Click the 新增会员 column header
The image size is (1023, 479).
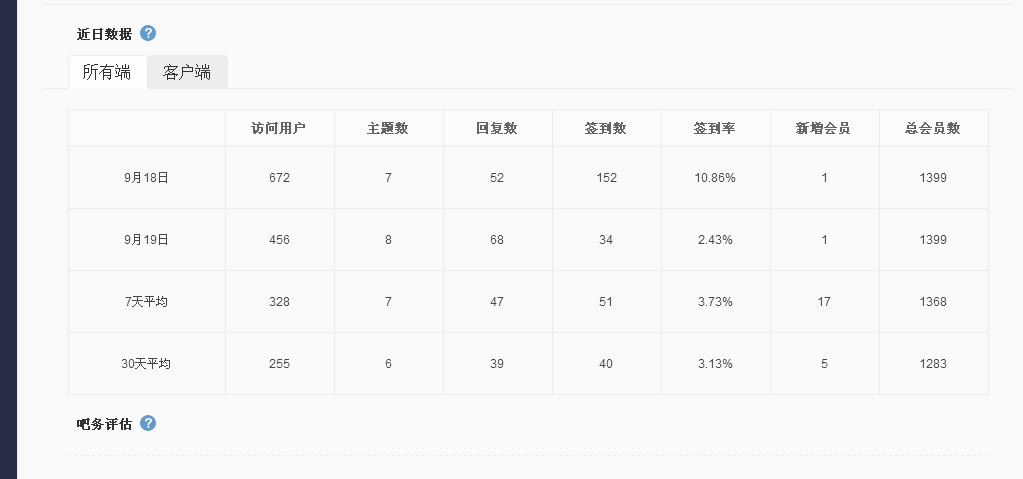[824, 128]
